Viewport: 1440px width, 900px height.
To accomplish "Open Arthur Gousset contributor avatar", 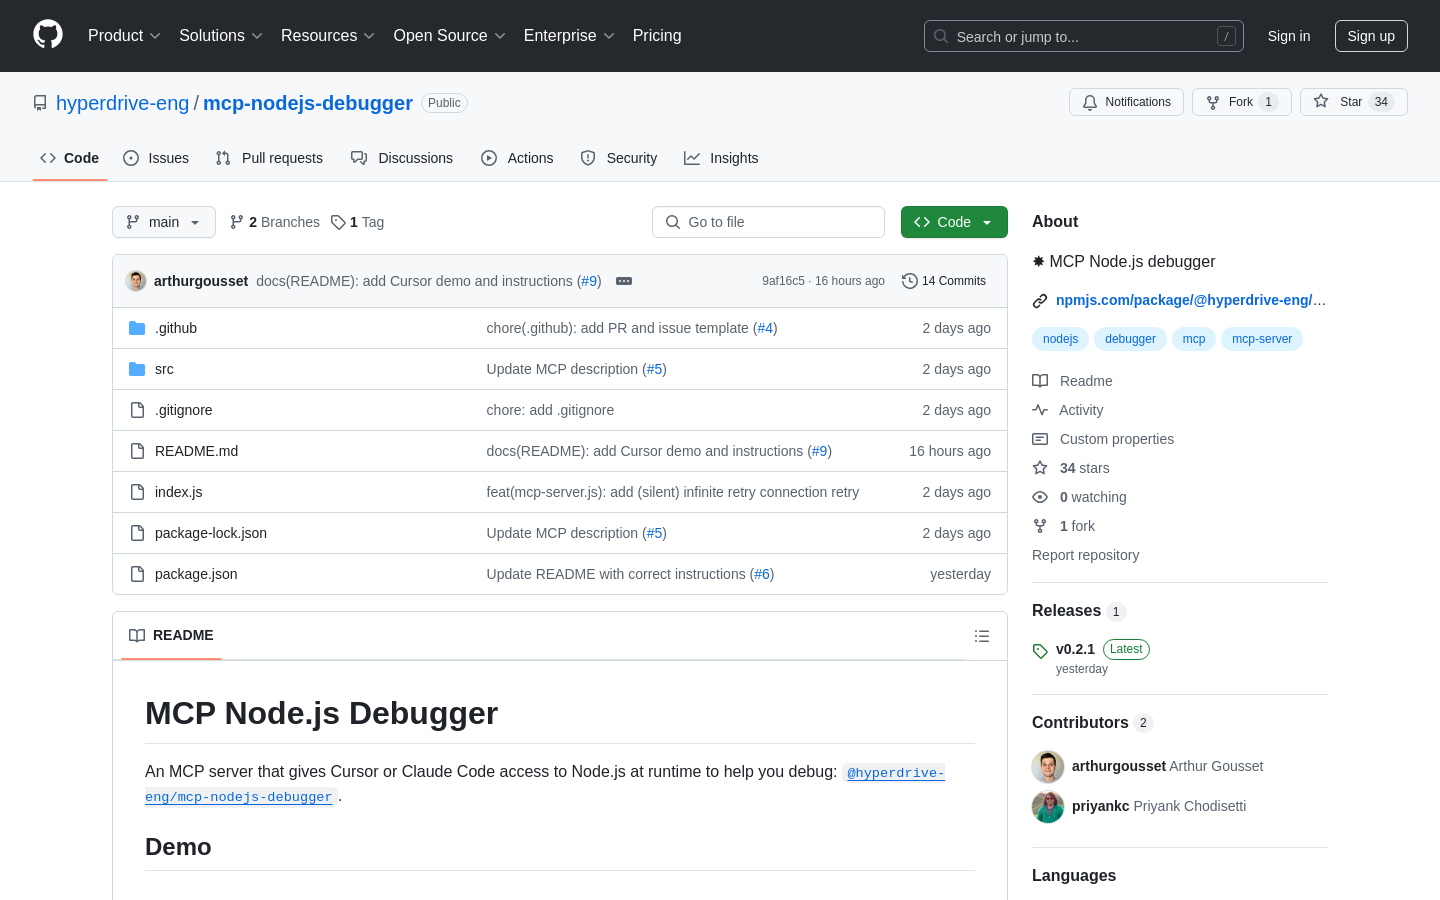I will 1048,766.
